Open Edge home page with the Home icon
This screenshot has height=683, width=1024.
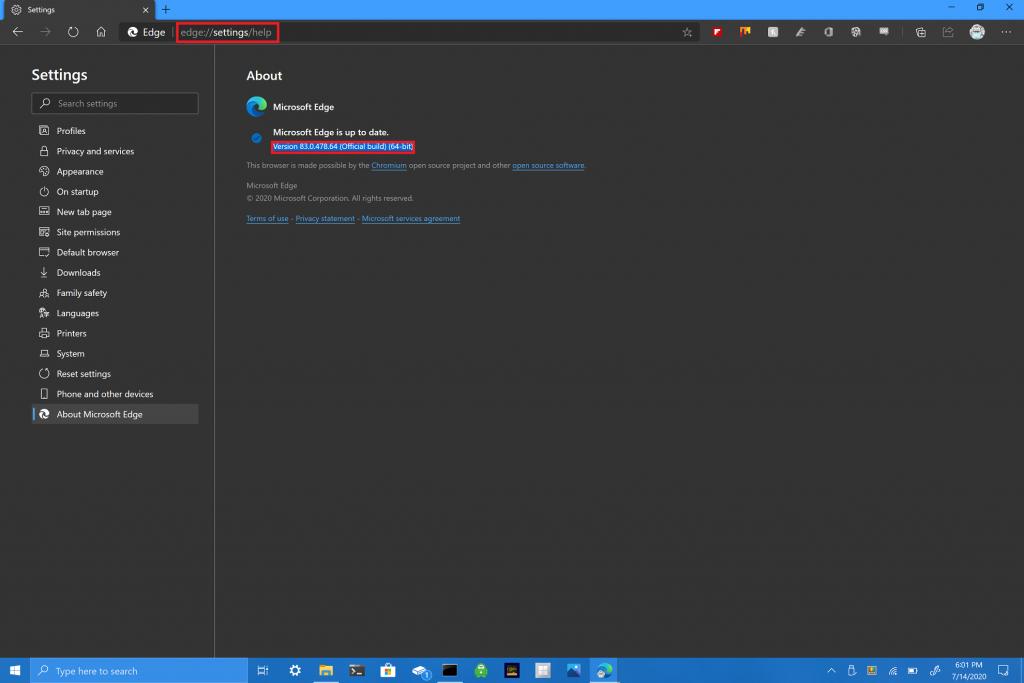point(100,31)
